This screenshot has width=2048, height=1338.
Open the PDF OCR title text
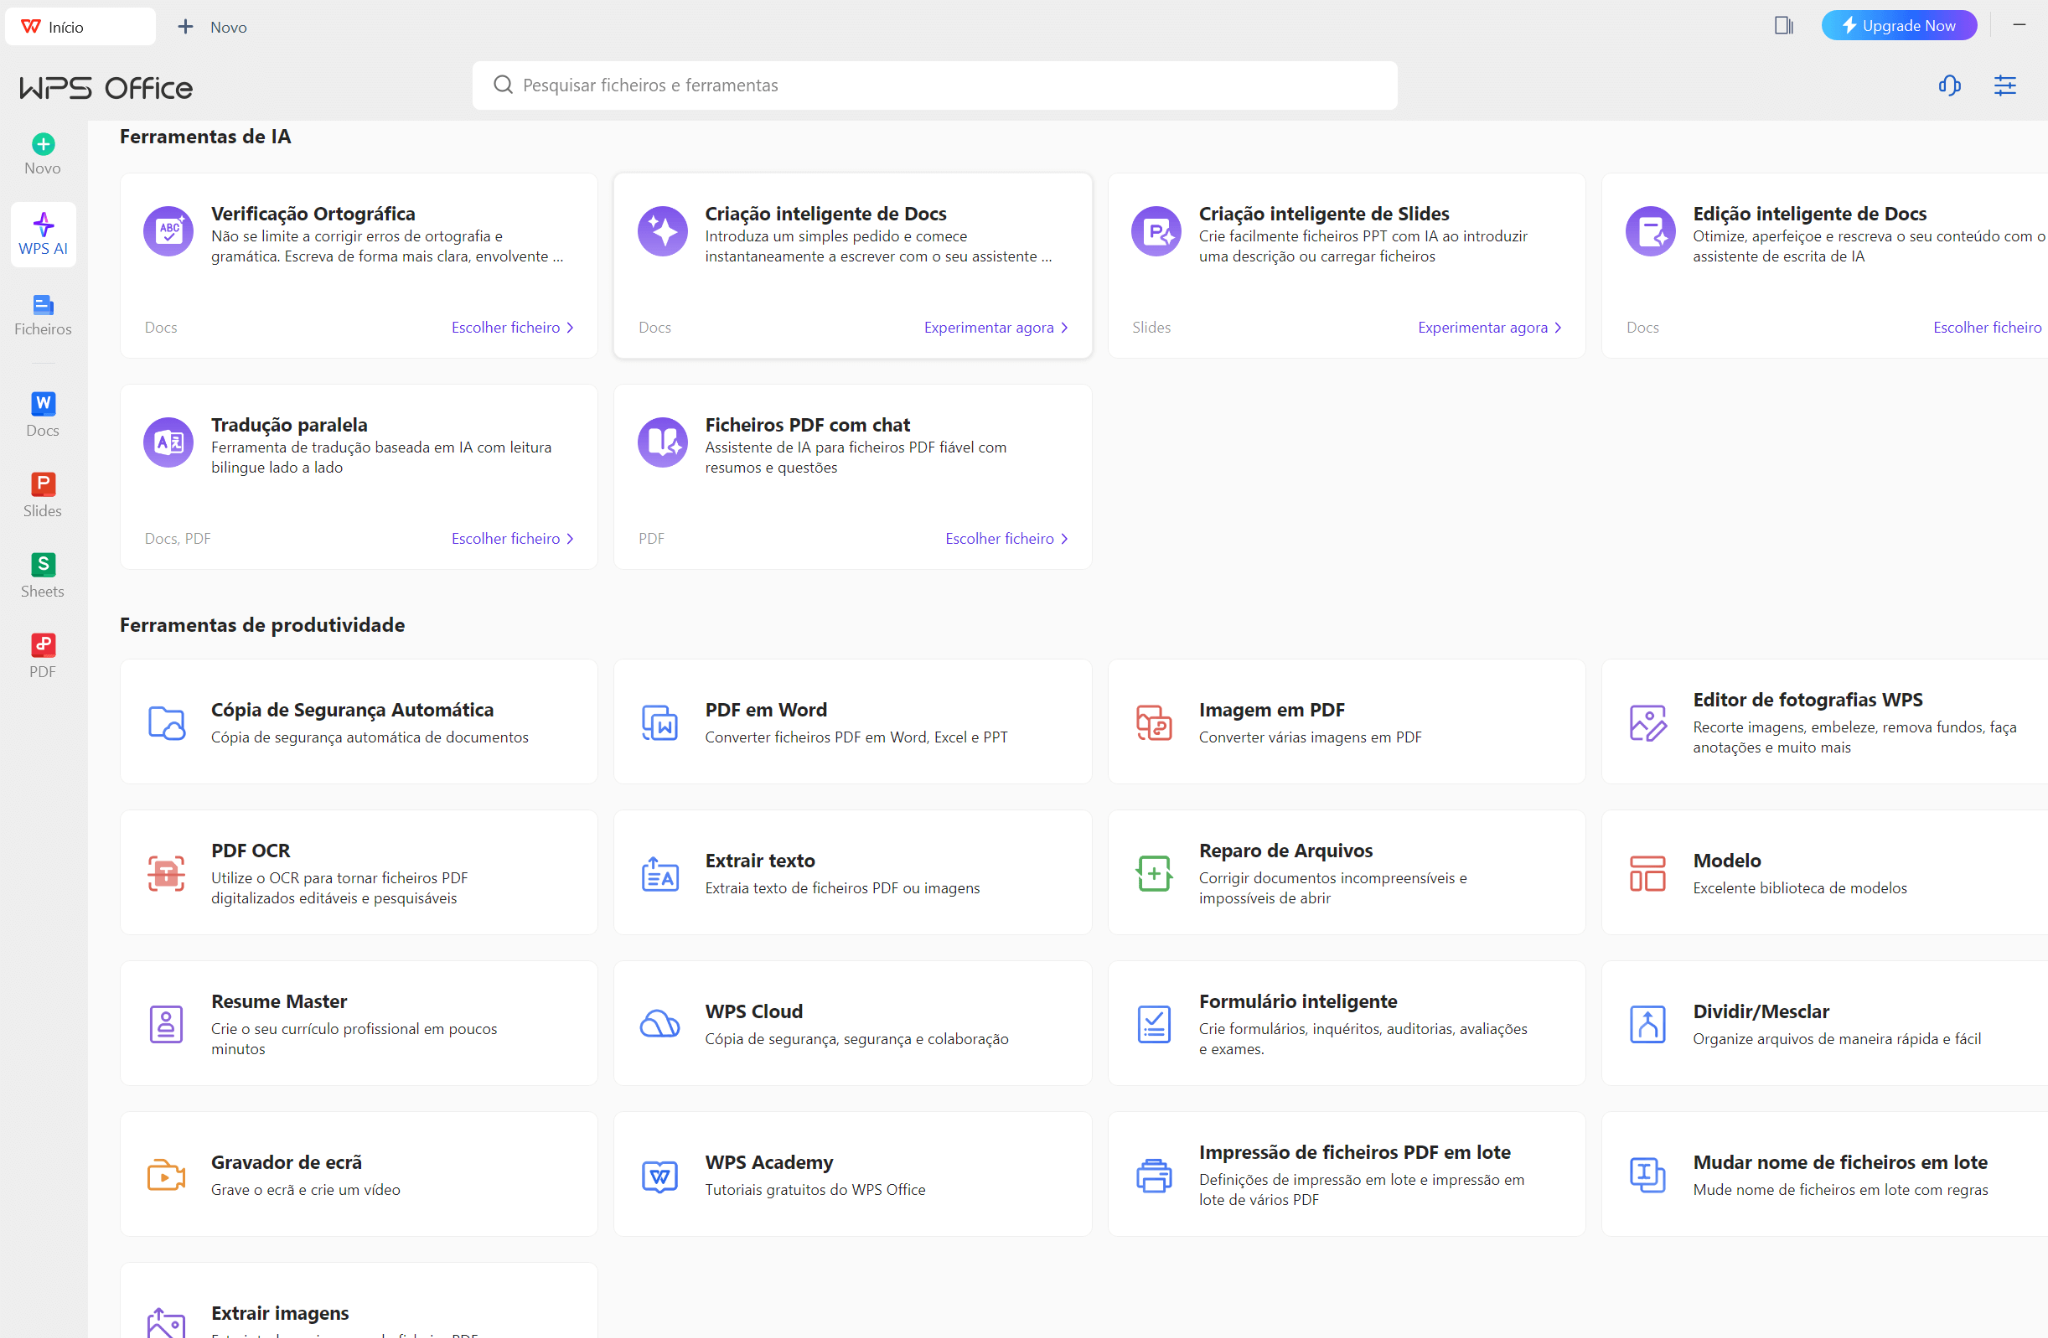[251, 851]
